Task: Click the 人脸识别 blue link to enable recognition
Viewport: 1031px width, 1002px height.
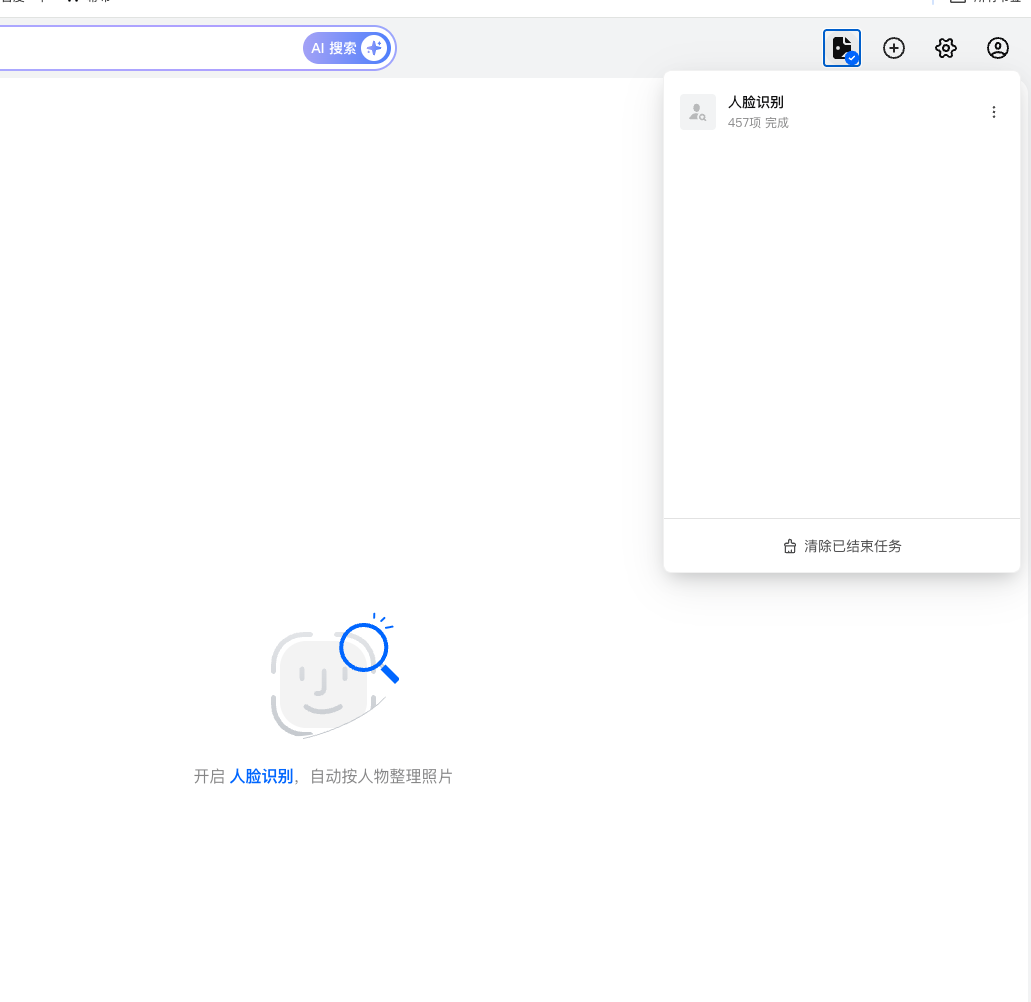Action: 261,776
